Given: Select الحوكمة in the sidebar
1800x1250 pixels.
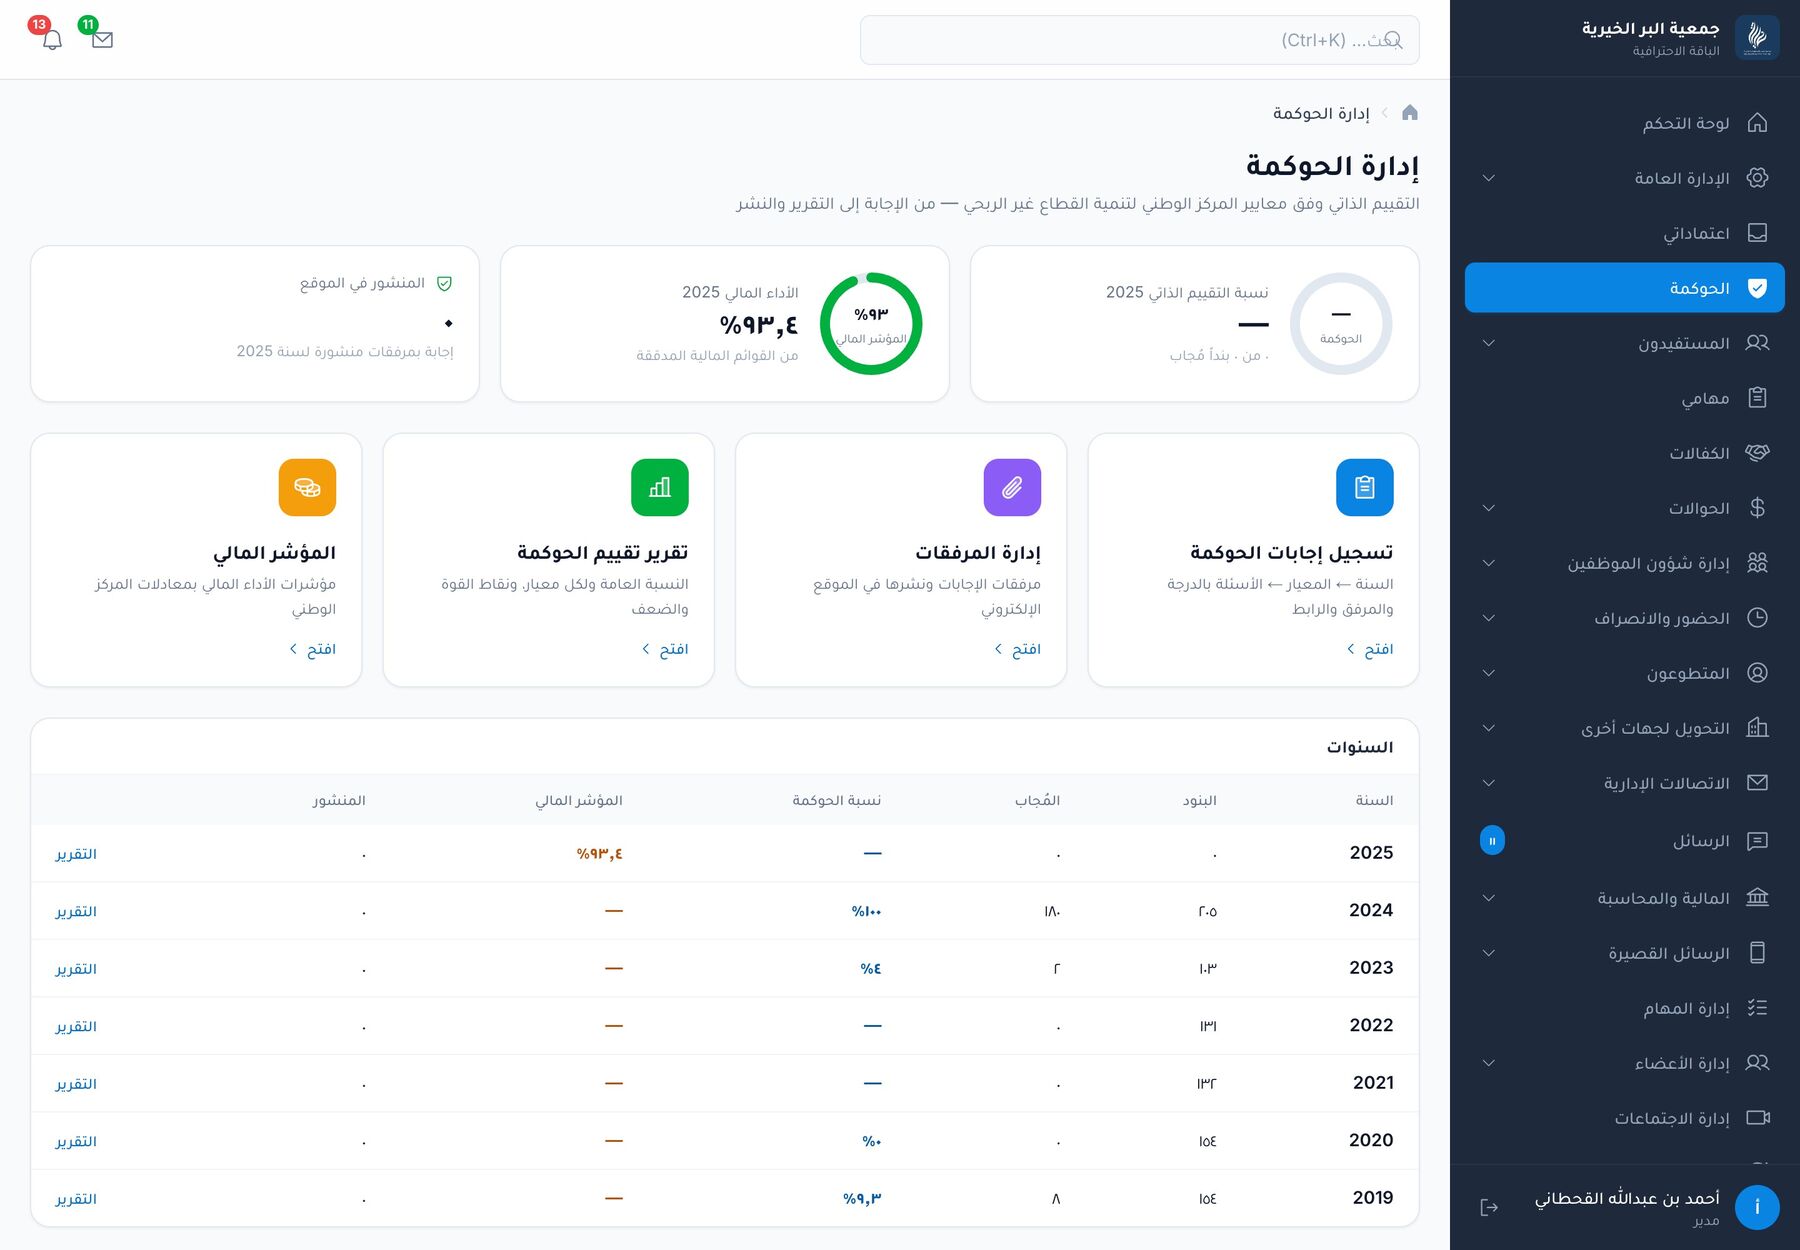Looking at the screenshot, I should [1625, 288].
